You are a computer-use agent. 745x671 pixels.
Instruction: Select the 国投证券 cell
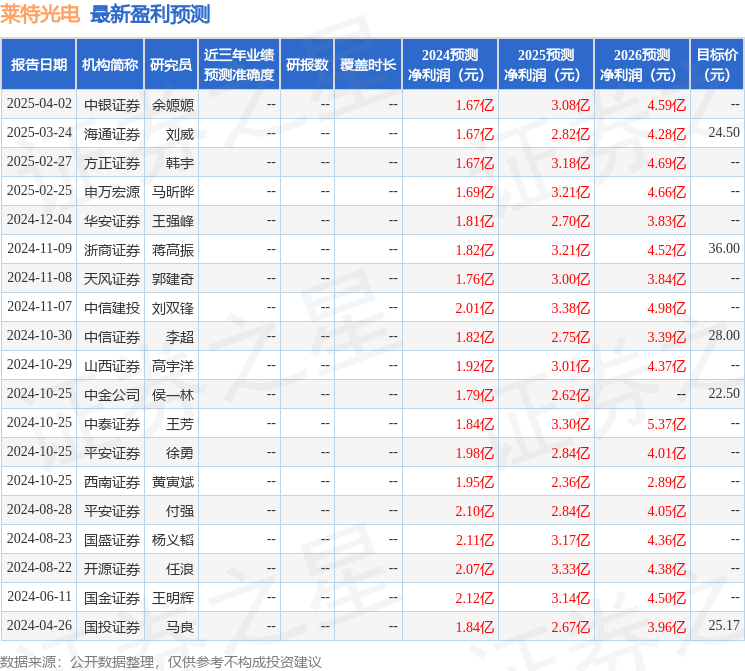pos(112,627)
